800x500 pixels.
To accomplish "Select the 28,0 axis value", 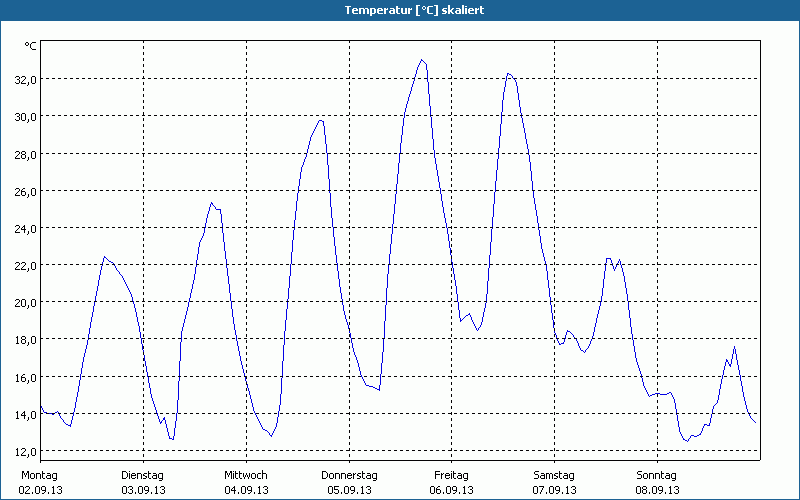I will (26, 154).
